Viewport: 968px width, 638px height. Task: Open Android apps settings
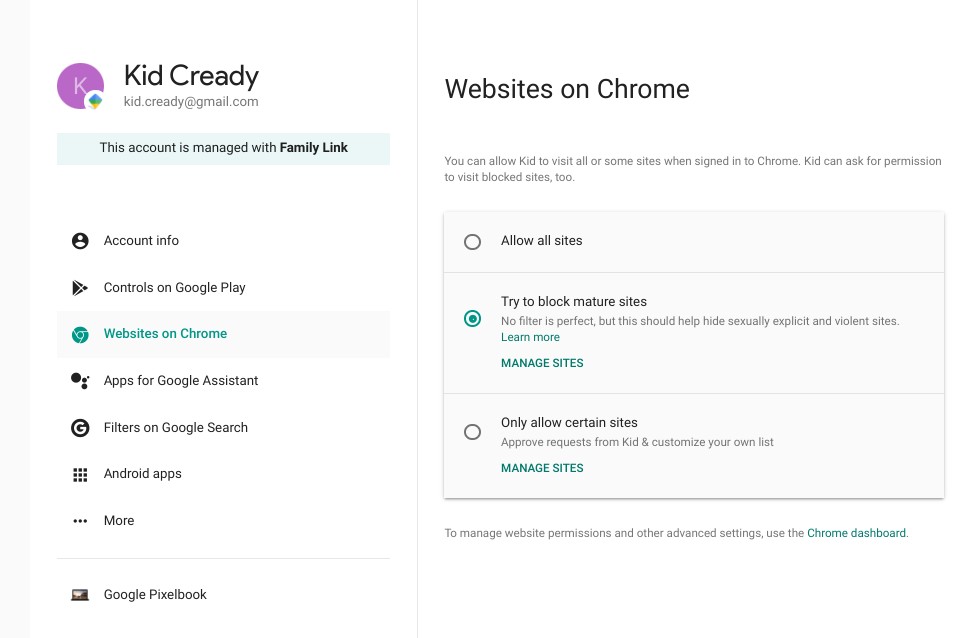pos(223,474)
